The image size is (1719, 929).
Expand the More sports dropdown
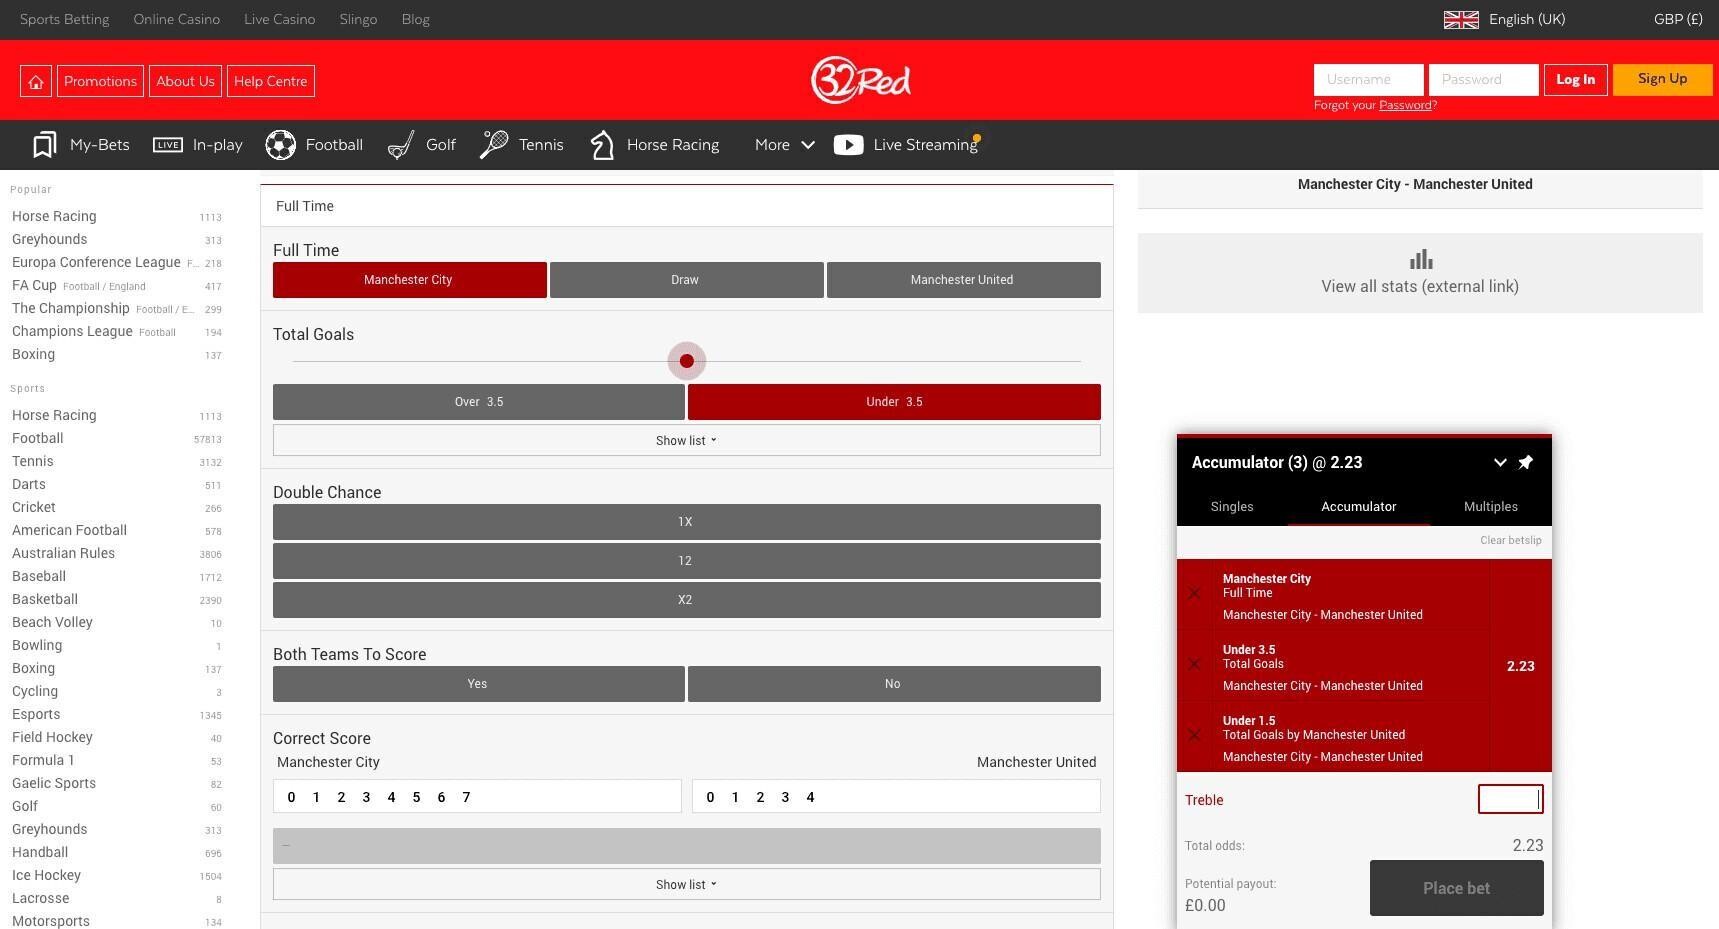[x=784, y=145]
